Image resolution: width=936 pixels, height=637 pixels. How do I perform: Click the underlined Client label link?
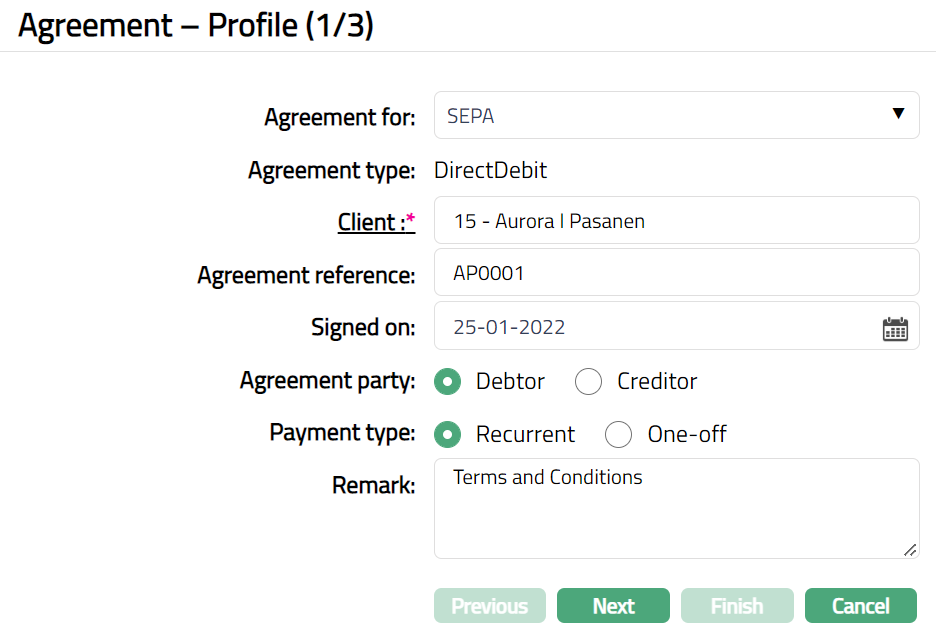point(372,222)
